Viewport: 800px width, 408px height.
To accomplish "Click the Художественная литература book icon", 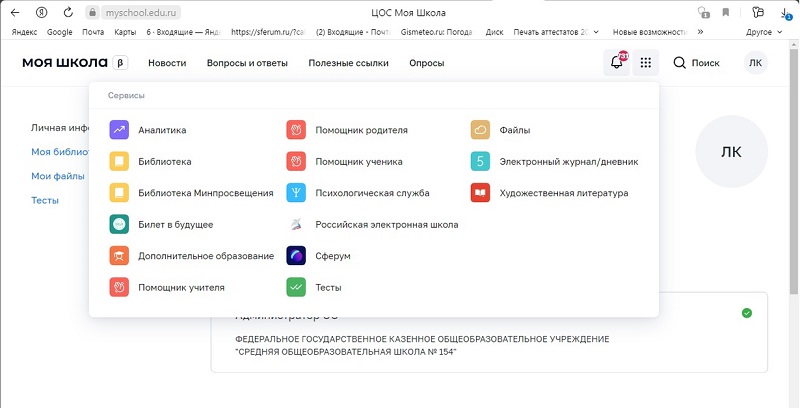I will pos(480,193).
